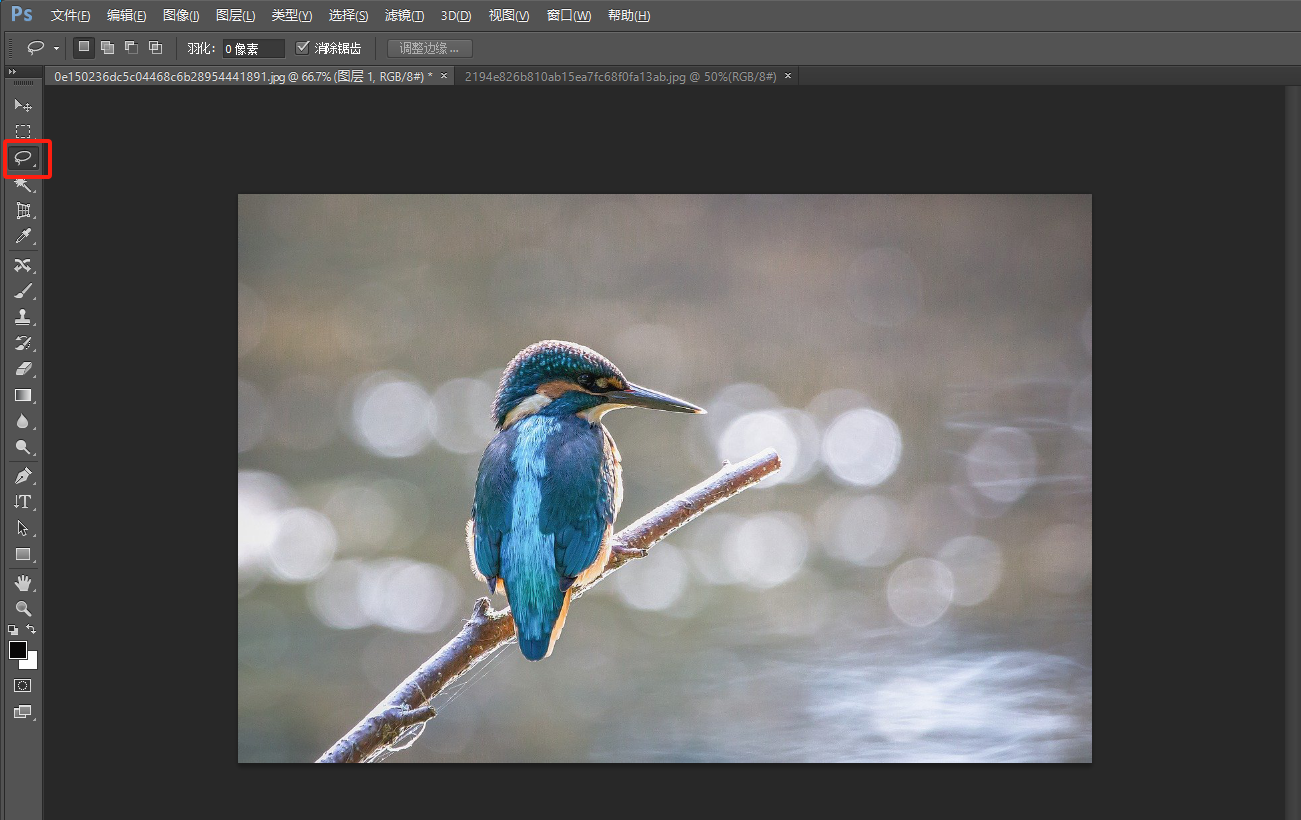Select the Eyedropper tool
This screenshot has height=820, width=1301.
pyautogui.click(x=23, y=237)
